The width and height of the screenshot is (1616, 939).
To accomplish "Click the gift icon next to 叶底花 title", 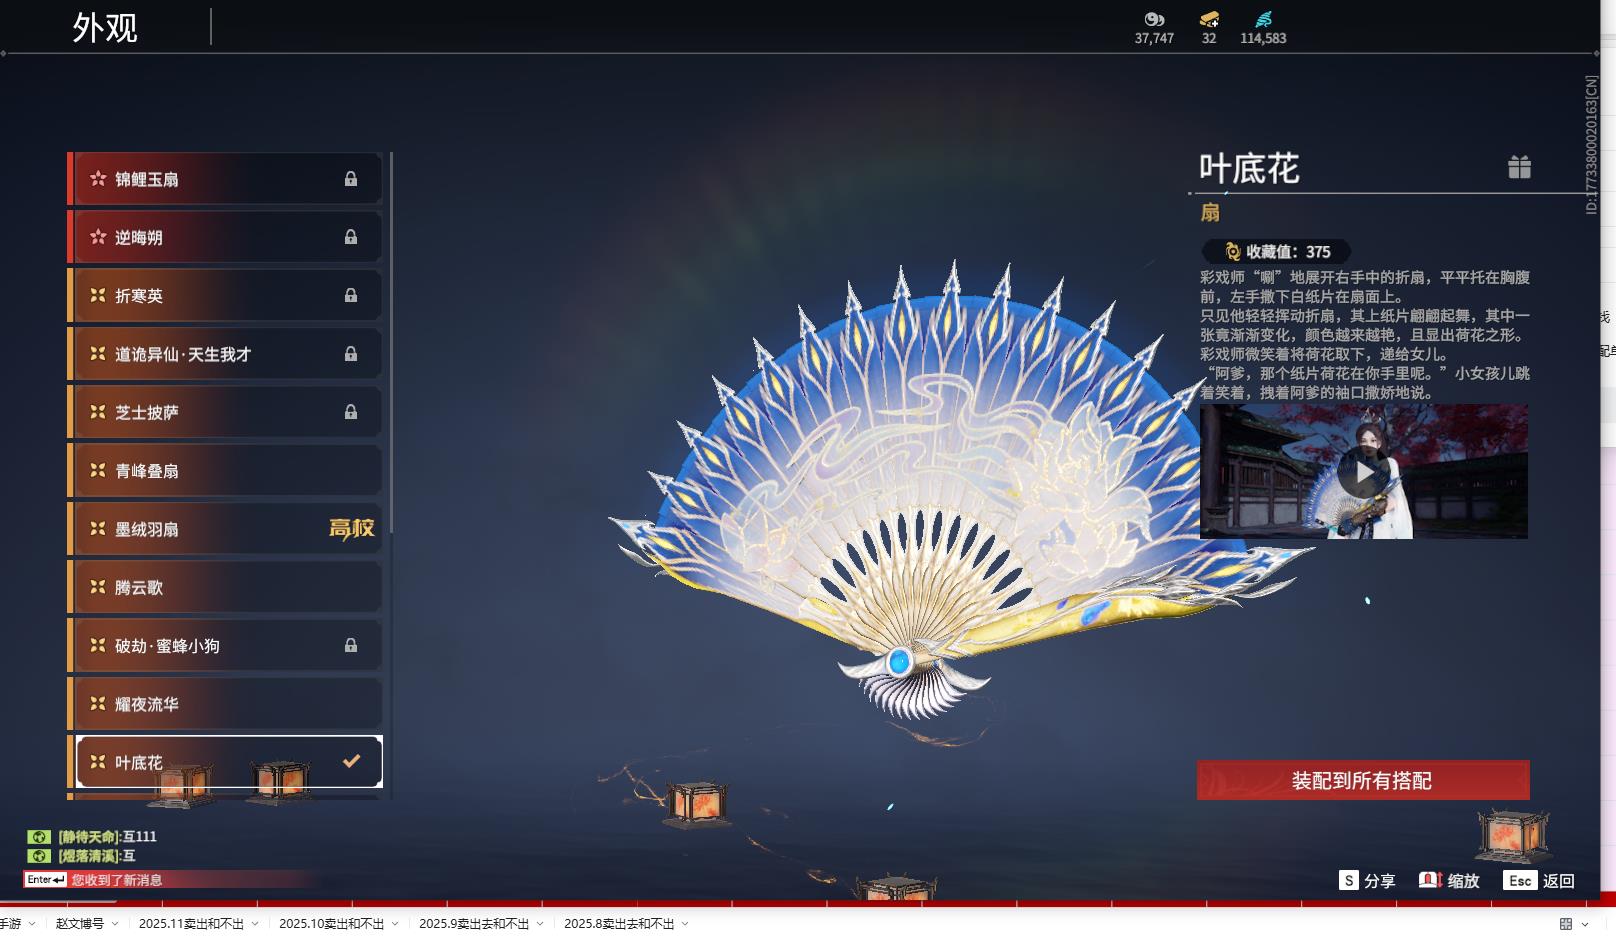I will 1519,167.
